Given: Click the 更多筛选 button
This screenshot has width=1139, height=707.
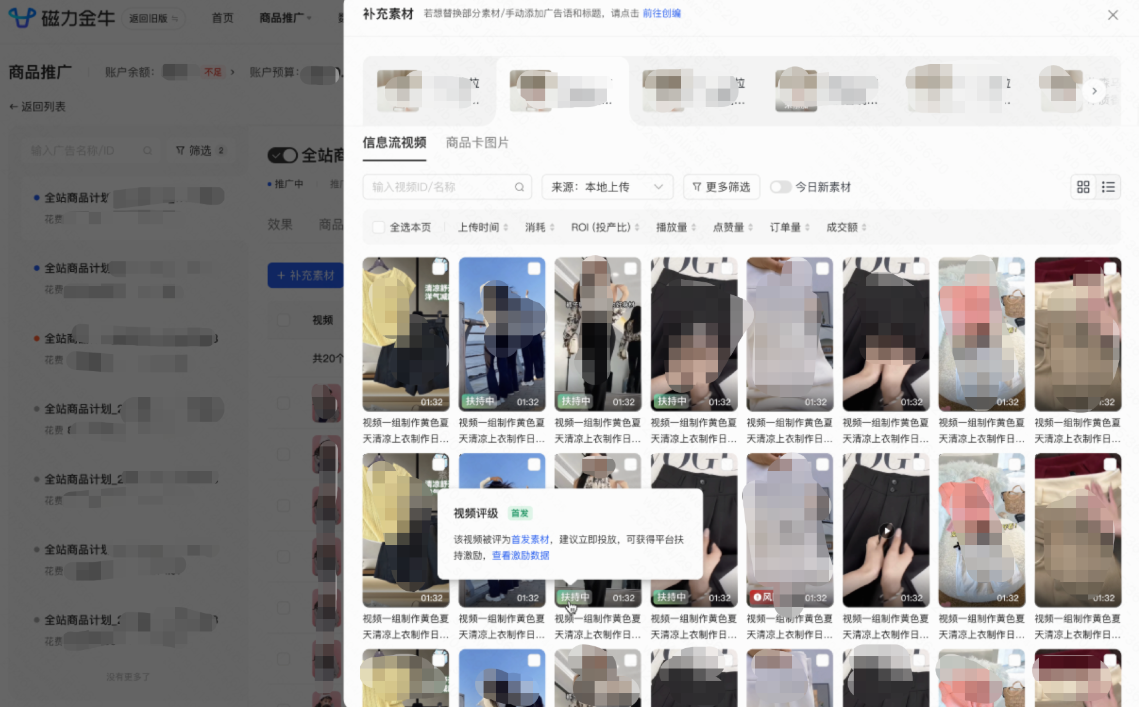Looking at the screenshot, I should 721,187.
